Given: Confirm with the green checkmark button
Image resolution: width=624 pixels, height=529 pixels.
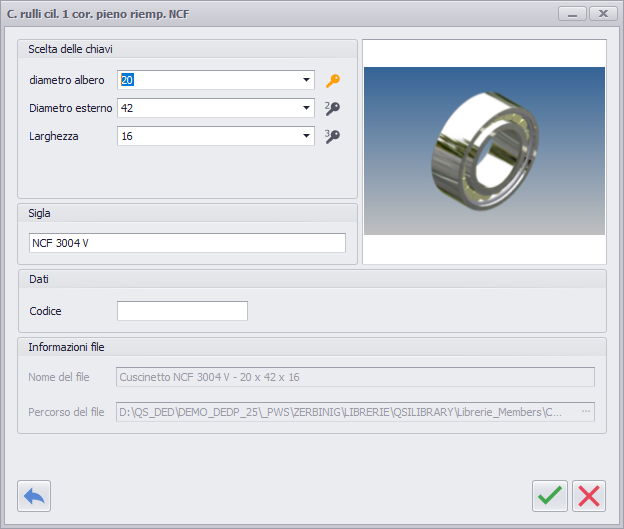Looking at the screenshot, I should [x=550, y=496].
